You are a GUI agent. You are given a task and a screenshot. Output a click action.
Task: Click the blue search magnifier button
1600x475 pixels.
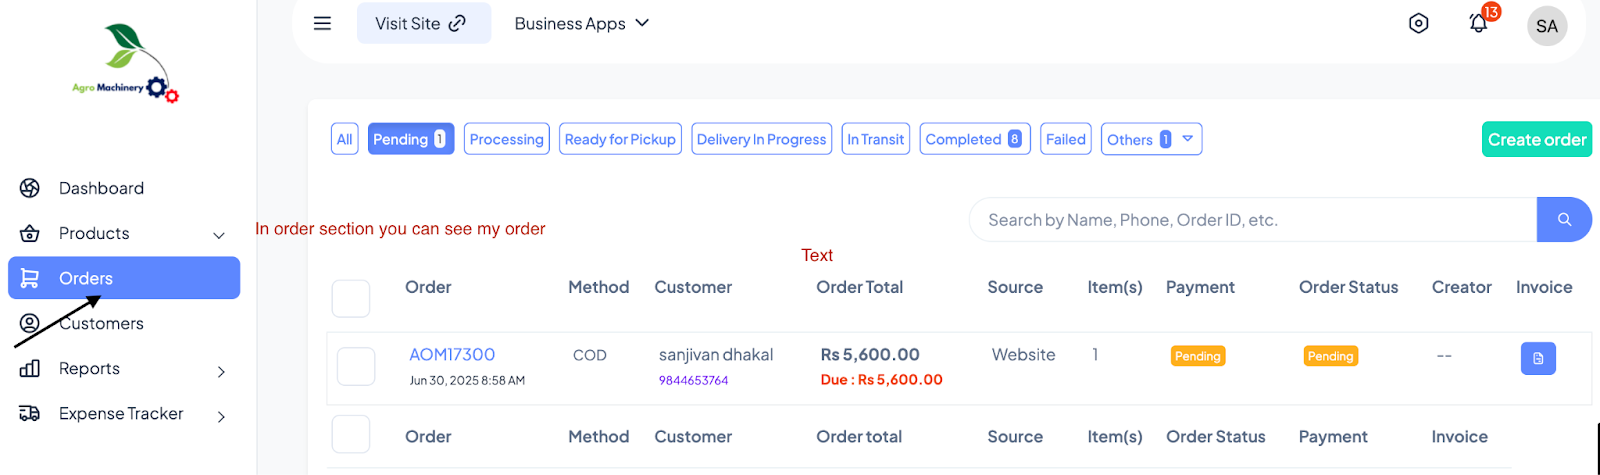[1564, 219]
